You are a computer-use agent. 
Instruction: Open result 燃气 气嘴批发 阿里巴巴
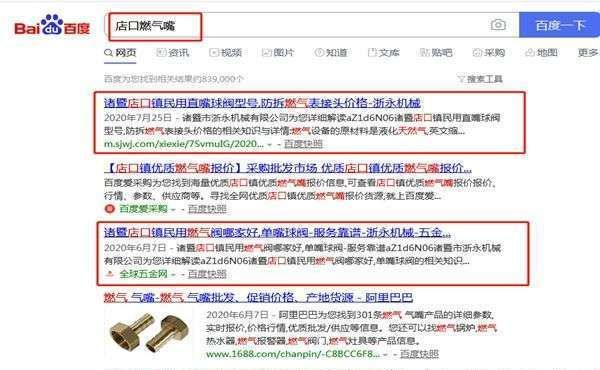point(259,298)
